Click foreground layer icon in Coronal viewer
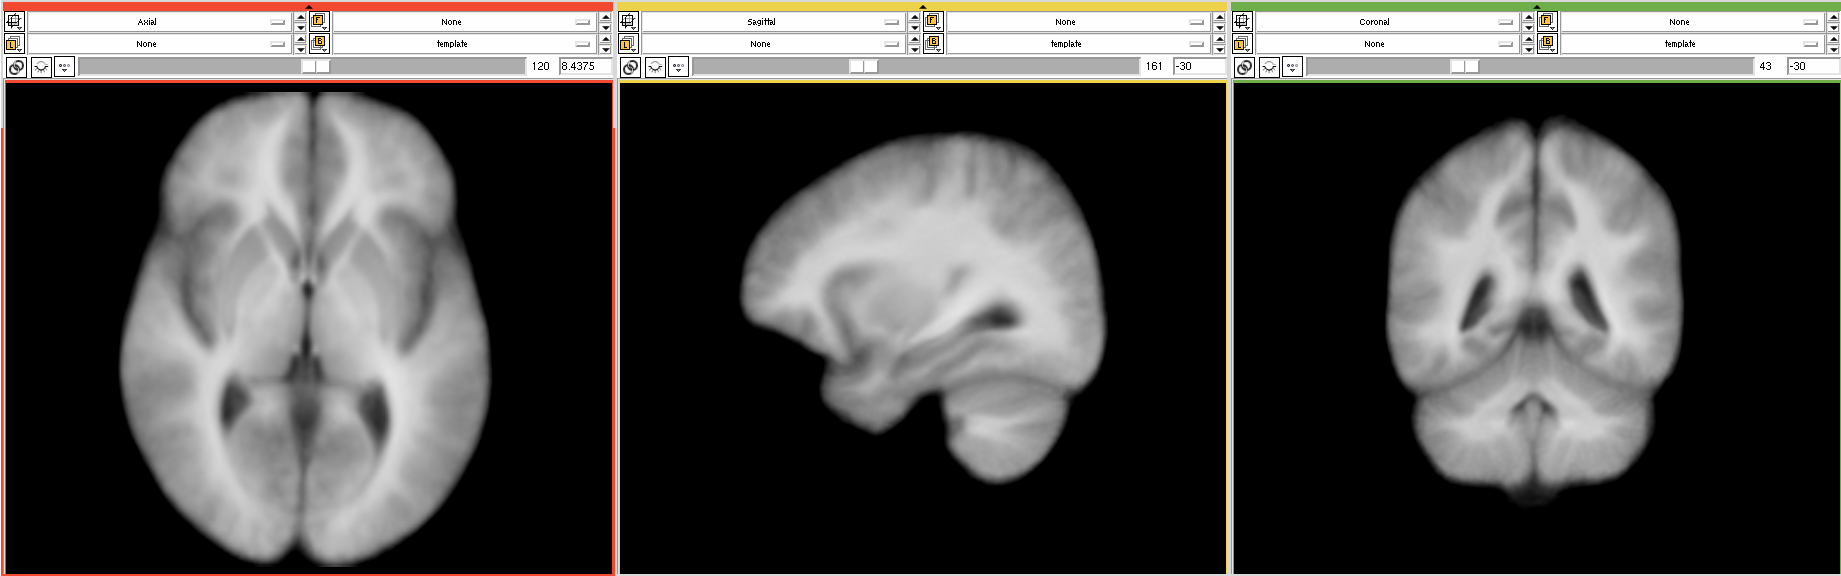The height and width of the screenshot is (576, 1841). pyautogui.click(x=1546, y=21)
